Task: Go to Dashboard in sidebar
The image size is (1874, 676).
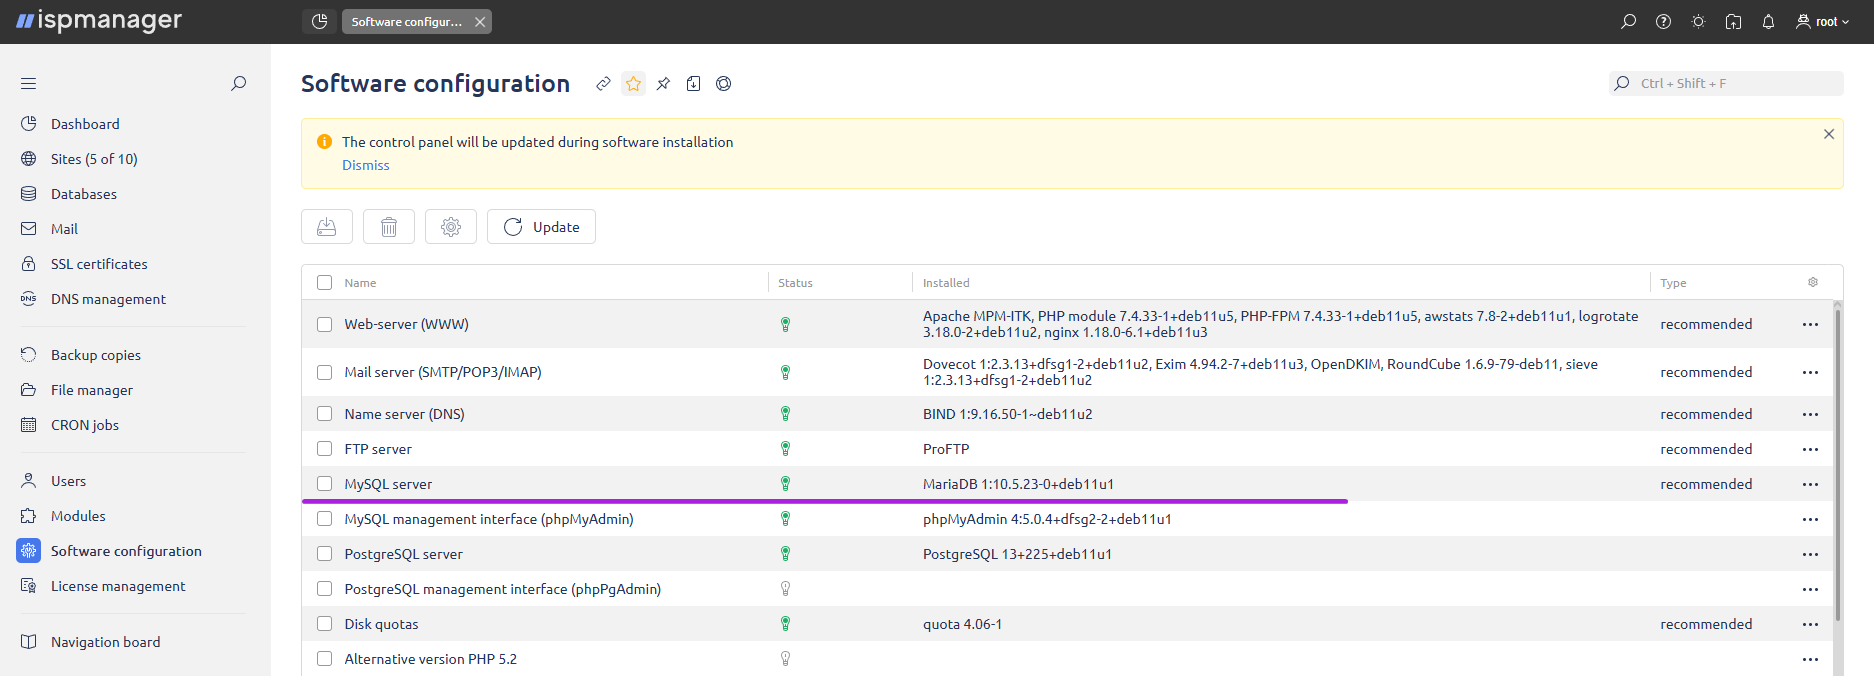Action: (x=85, y=124)
